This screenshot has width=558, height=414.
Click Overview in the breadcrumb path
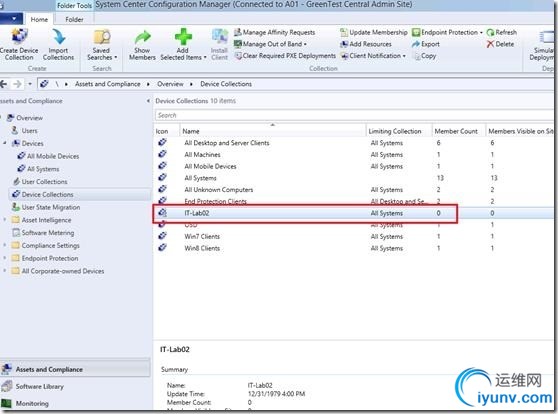(x=170, y=84)
